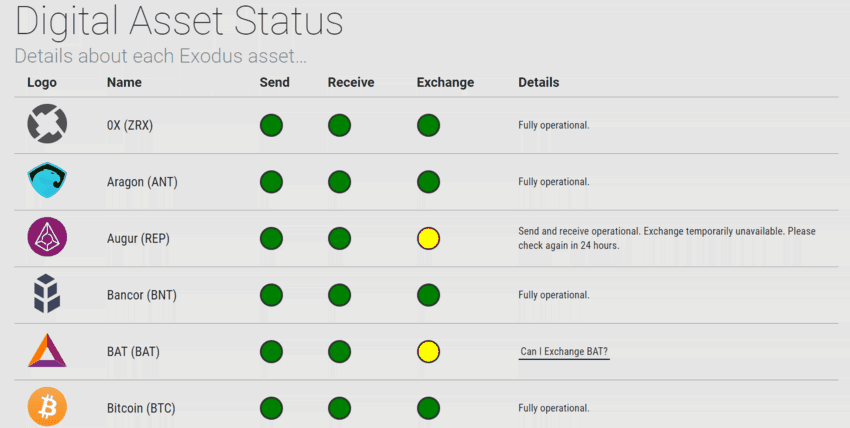Select the Augur (REP) name text
The image size is (850, 428).
(x=140, y=239)
